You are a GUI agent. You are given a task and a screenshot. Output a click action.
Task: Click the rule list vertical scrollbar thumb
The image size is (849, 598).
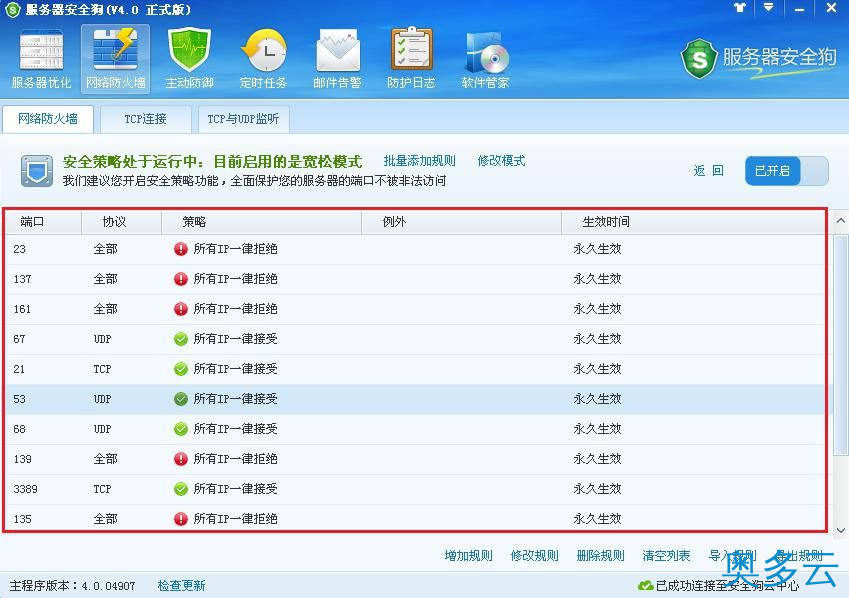(840, 344)
